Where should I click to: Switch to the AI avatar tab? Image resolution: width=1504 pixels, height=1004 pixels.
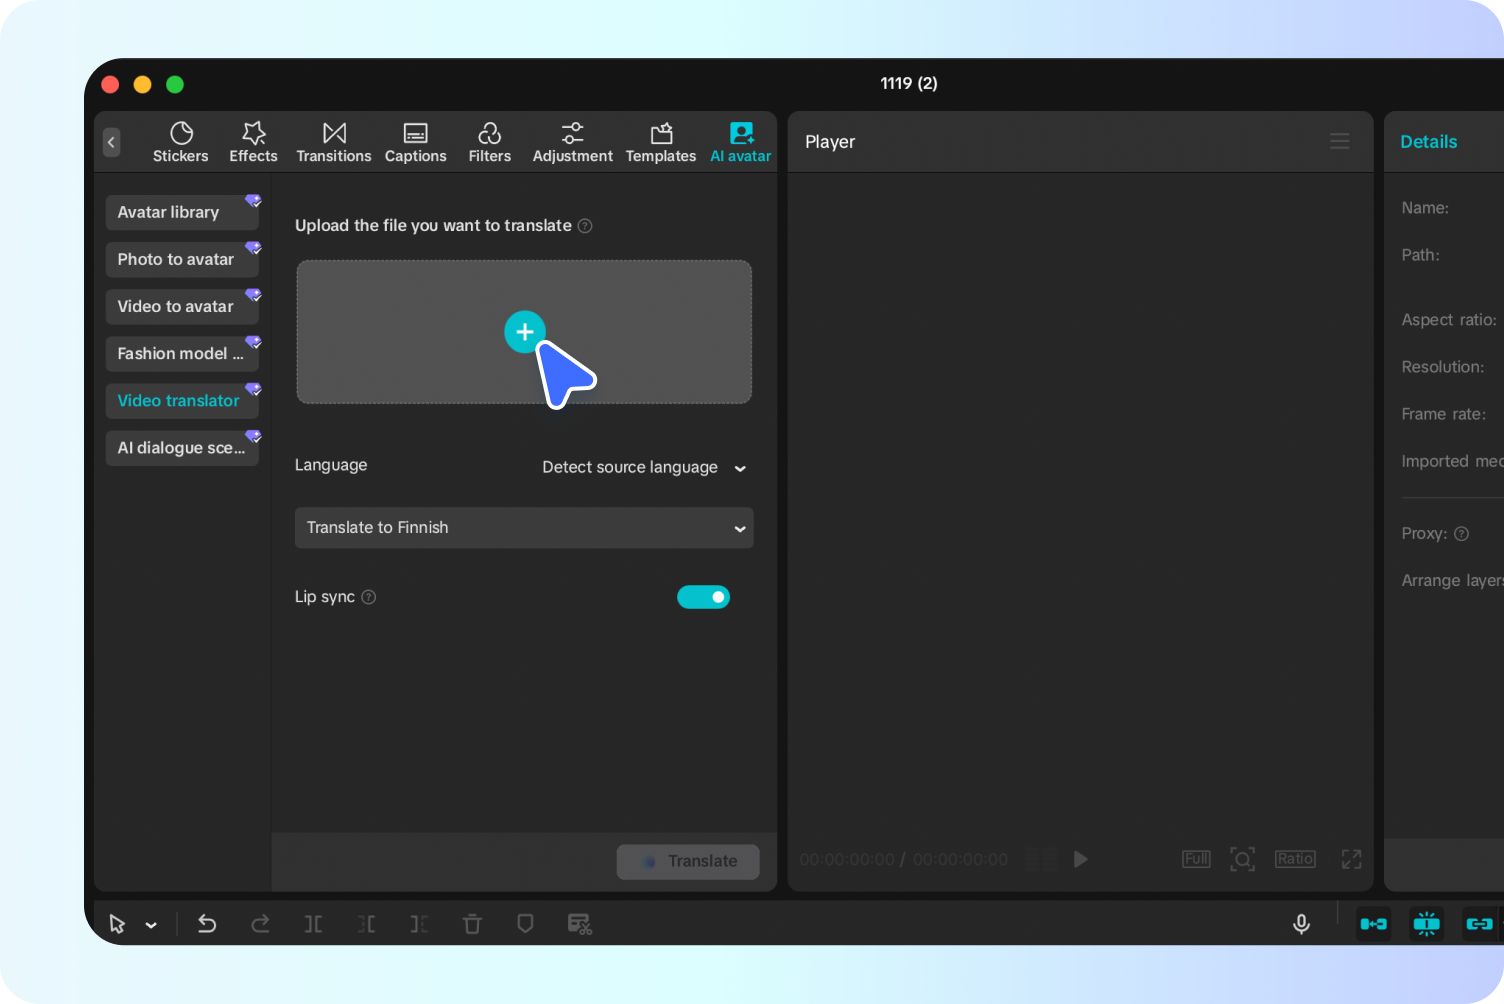pyautogui.click(x=740, y=141)
